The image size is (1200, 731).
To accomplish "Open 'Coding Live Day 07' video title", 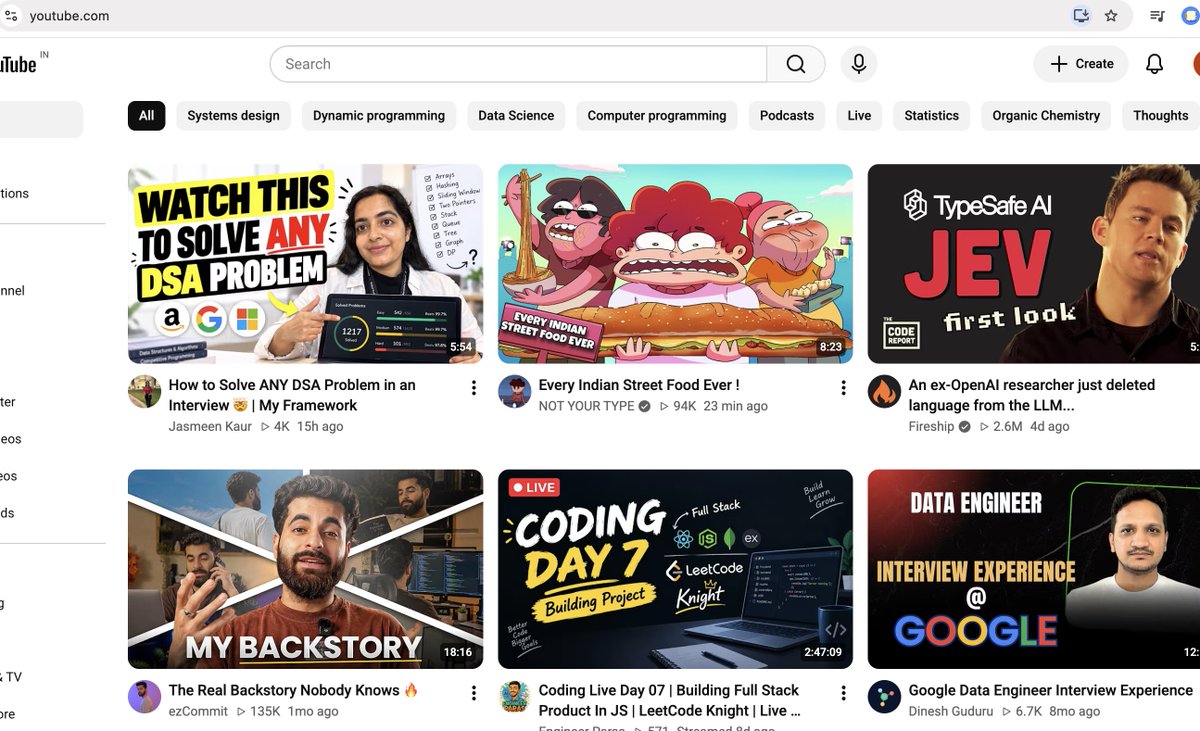I will [670, 700].
